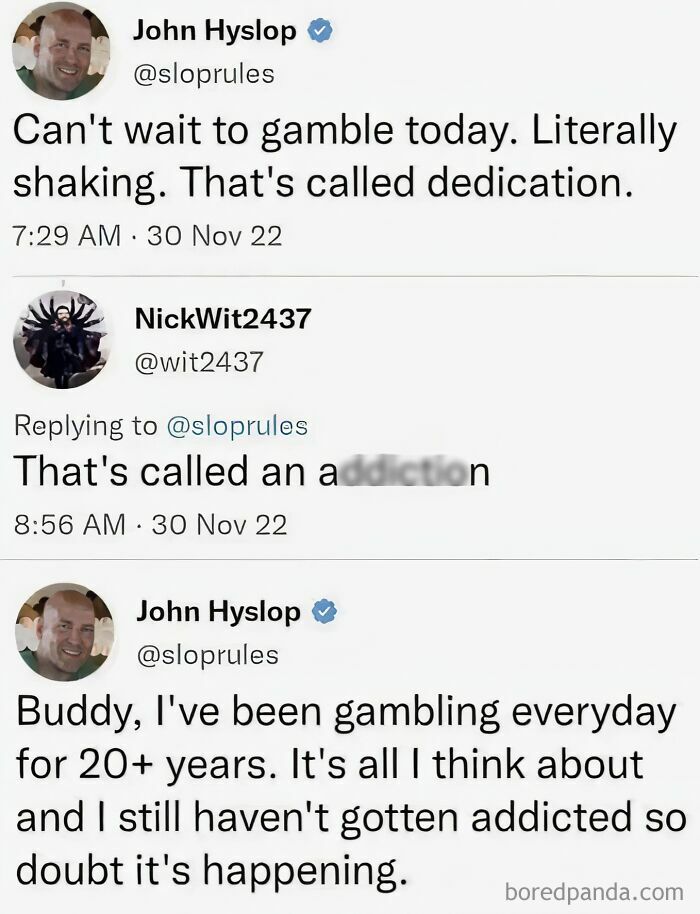Click the blurred word in the reply
Image resolution: width=700 pixels, height=914 pixels.
pos(404,472)
